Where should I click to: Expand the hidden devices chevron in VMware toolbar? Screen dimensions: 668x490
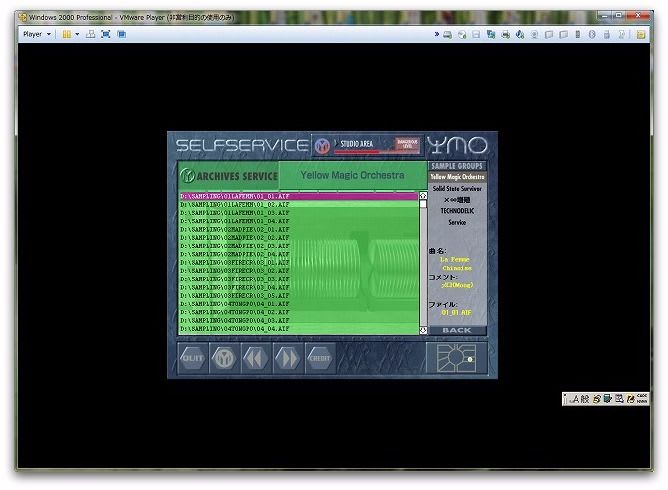point(437,34)
